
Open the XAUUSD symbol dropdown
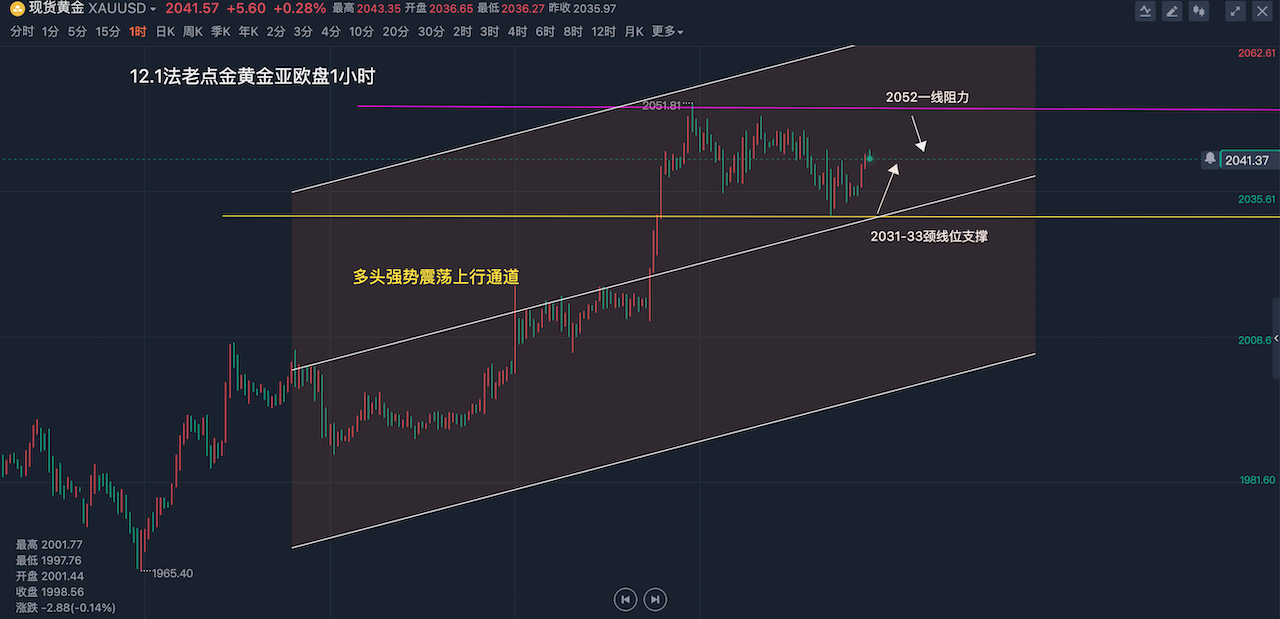tap(153, 9)
